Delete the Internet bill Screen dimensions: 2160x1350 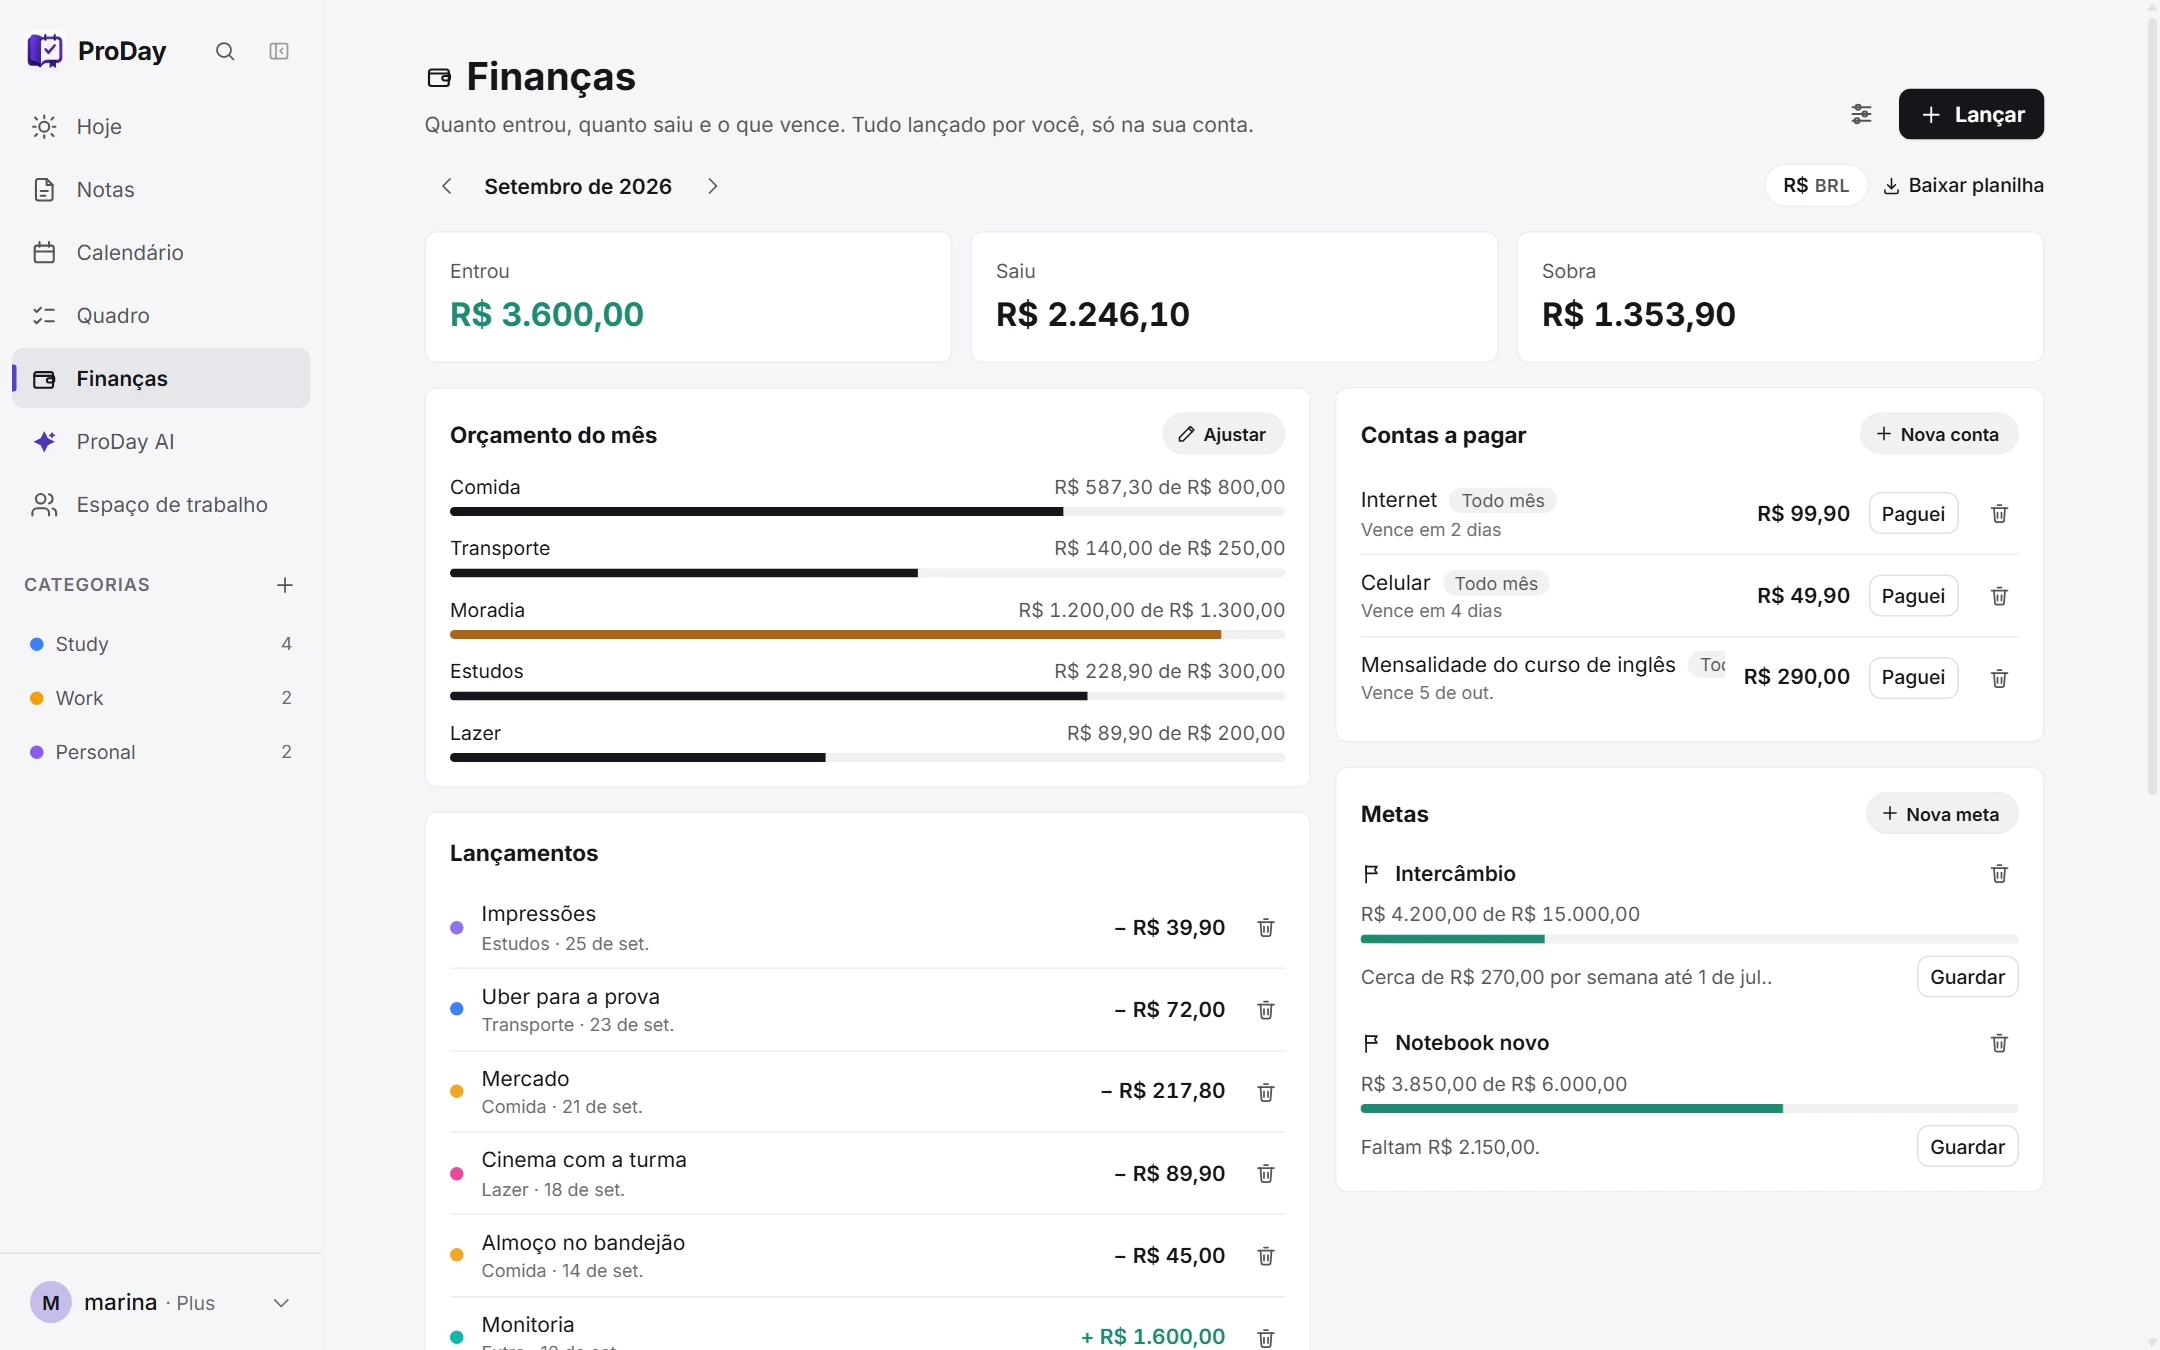[1999, 514]
